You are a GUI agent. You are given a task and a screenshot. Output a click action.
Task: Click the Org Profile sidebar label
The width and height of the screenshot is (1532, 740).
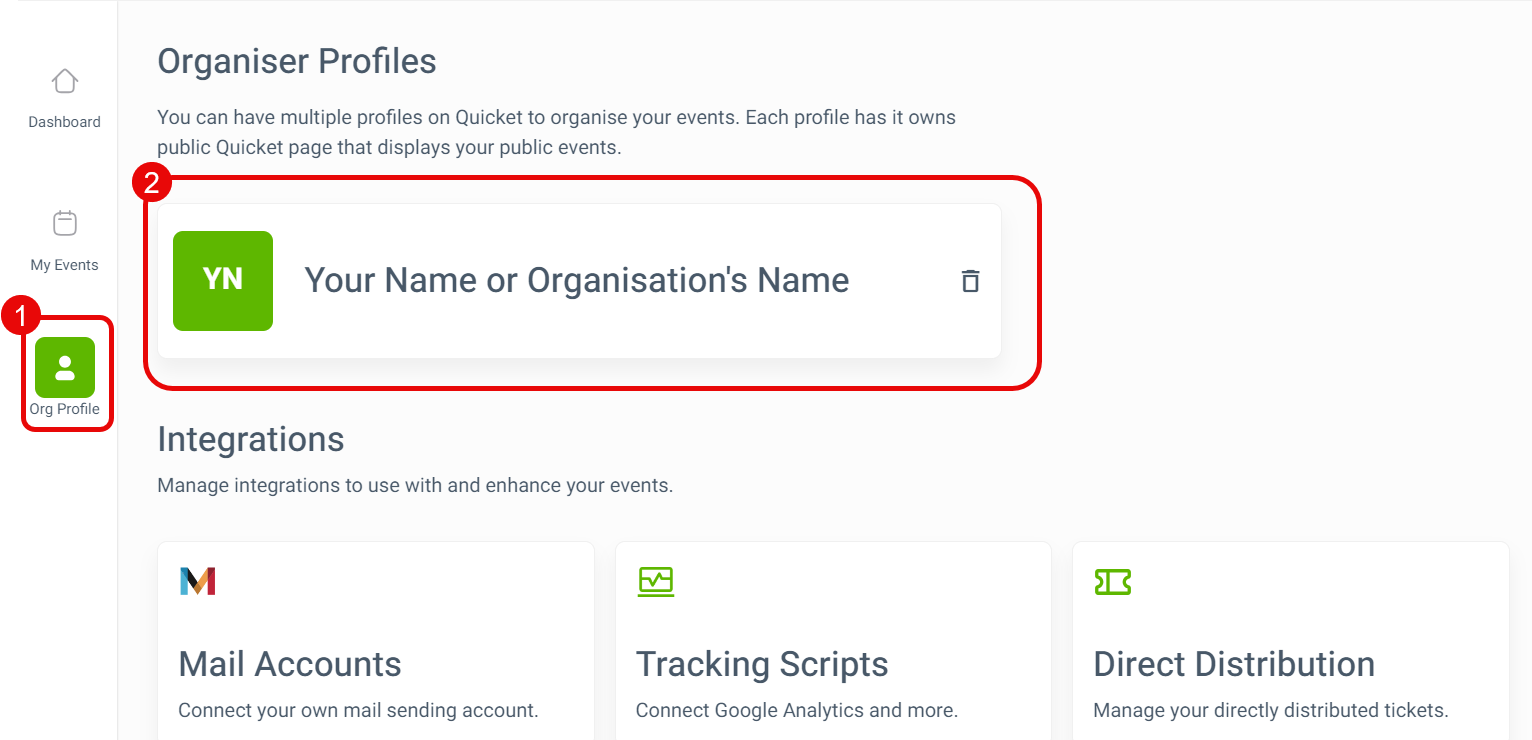point(65,409)
